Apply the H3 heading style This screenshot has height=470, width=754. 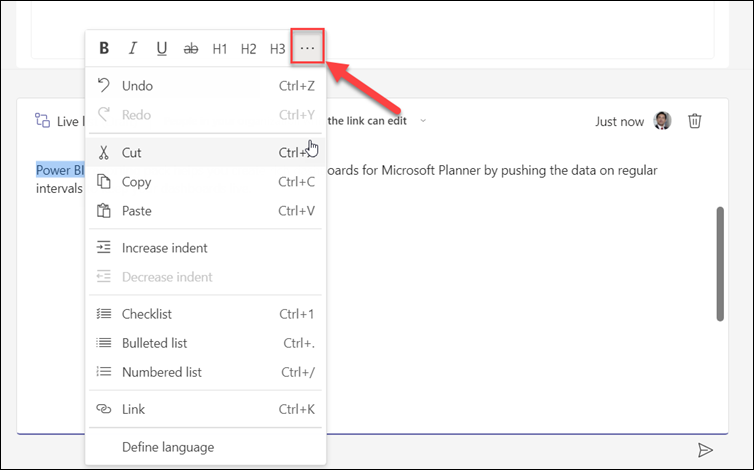click(278, 48)
